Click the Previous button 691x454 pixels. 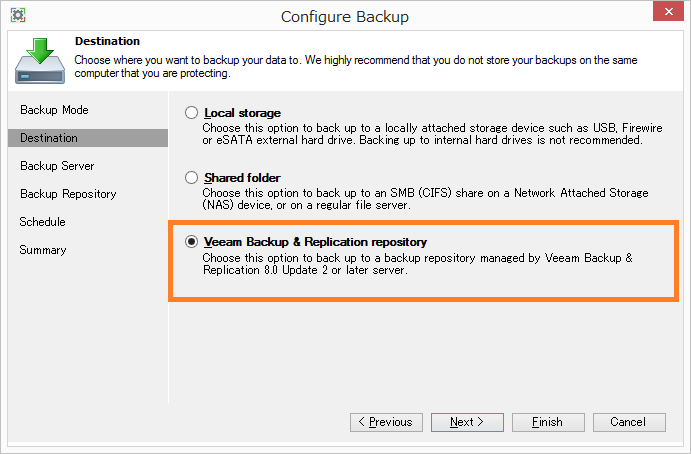(x=386, y=422)
